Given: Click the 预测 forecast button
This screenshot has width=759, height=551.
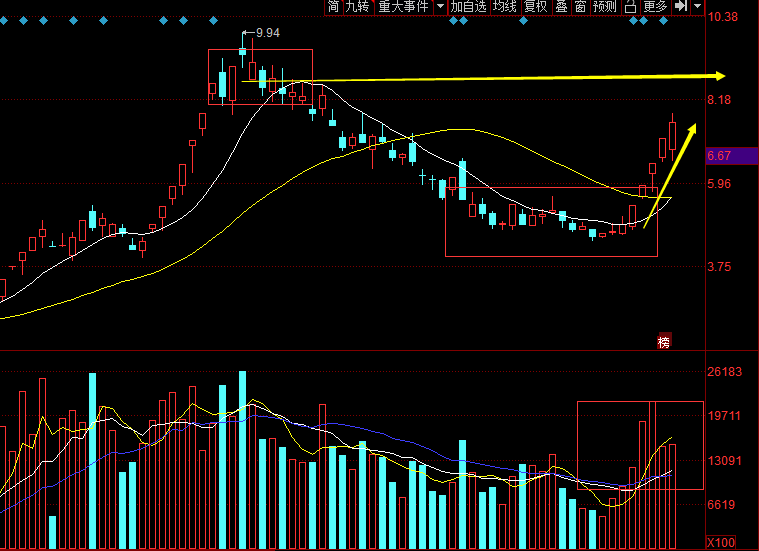Looking at the screenshot, I should [605, 7].
